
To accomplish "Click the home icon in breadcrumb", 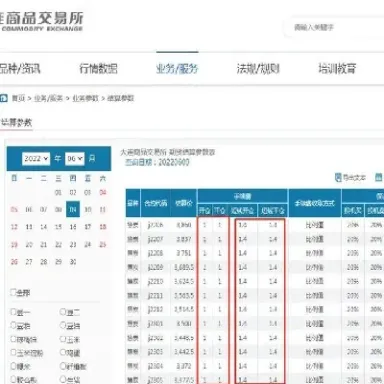I will click(4, 98).
